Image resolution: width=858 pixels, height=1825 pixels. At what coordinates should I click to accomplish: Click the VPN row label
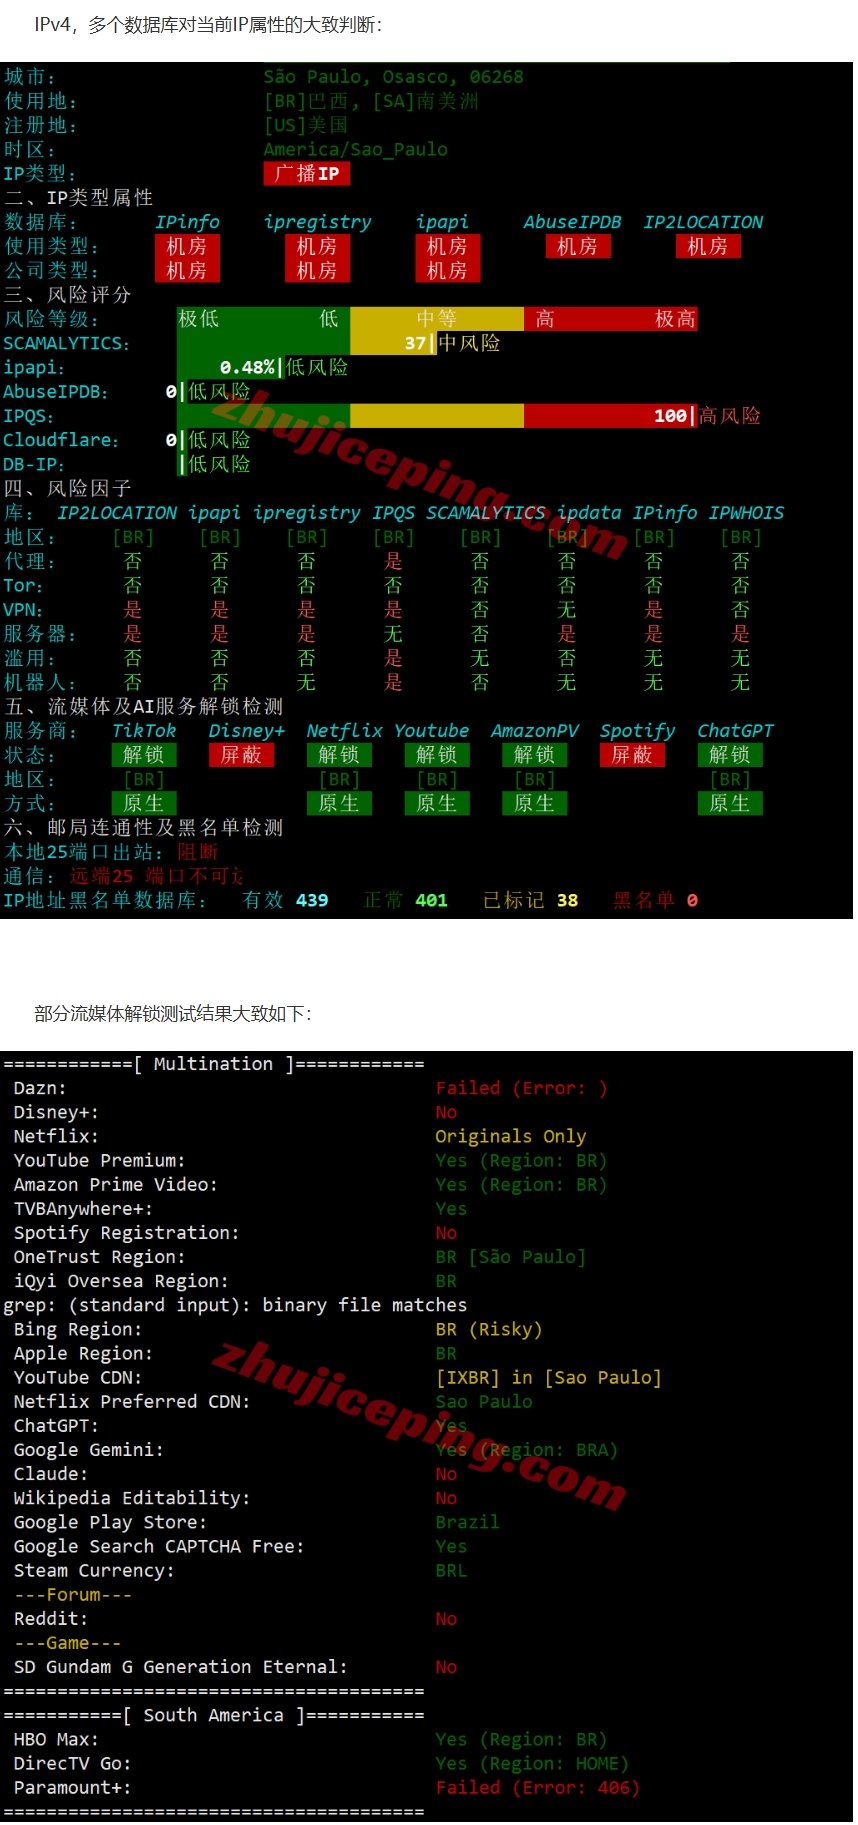point(23,610)
